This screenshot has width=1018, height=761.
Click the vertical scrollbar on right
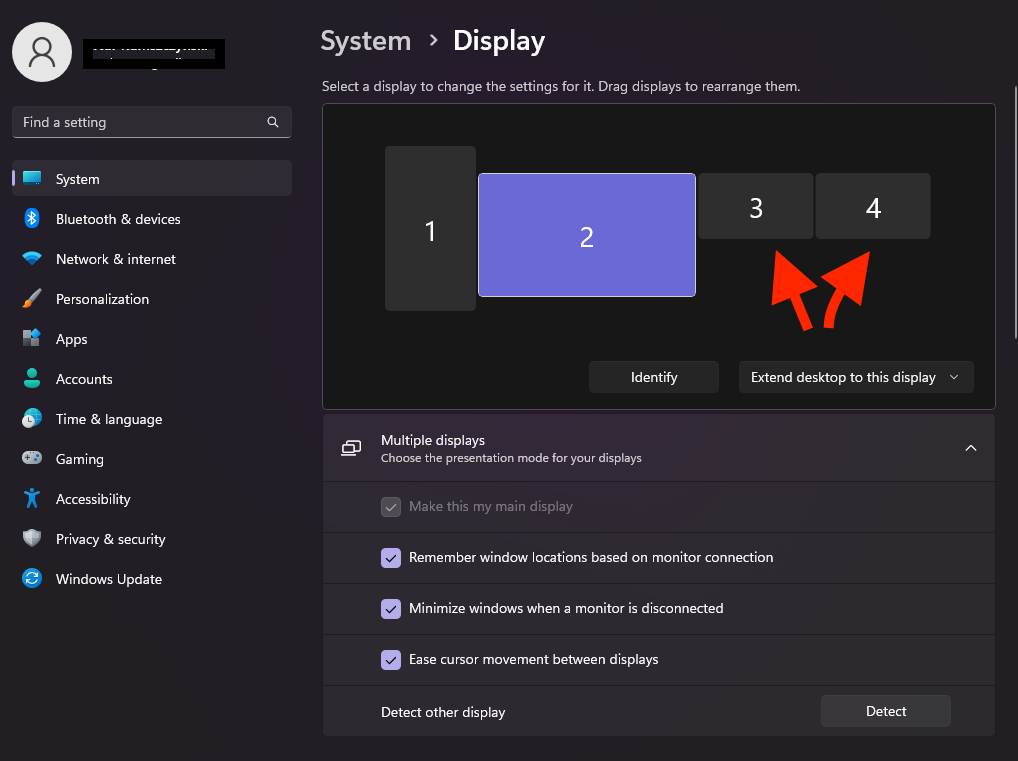pyautogui.click(x=1015, y=212)
